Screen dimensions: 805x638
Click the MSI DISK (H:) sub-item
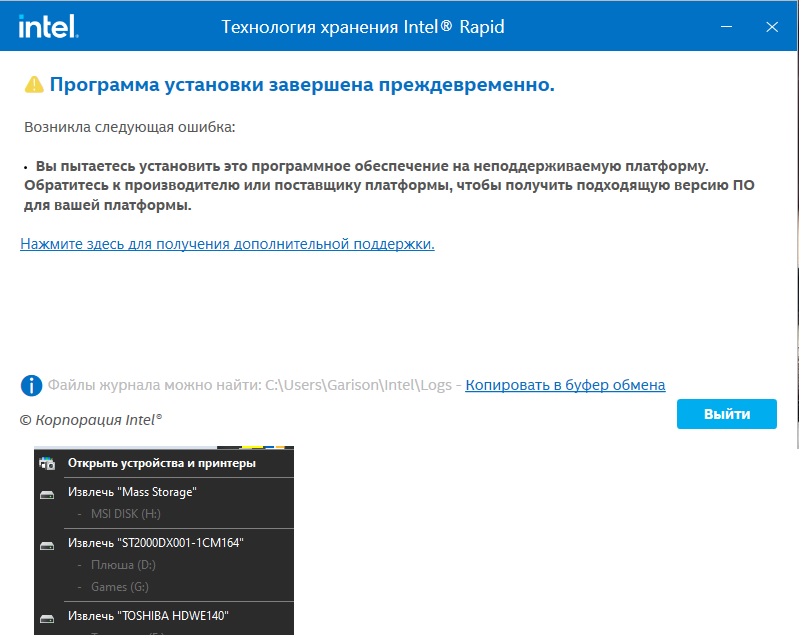point(126,514)
